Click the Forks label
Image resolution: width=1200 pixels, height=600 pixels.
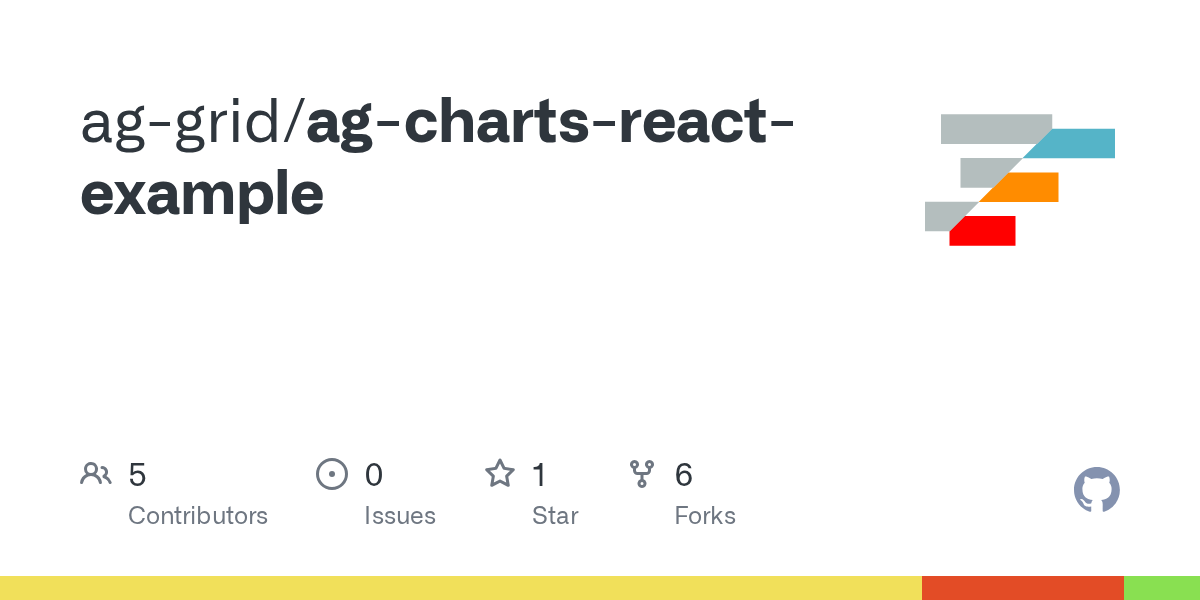[x=705, y=516]
